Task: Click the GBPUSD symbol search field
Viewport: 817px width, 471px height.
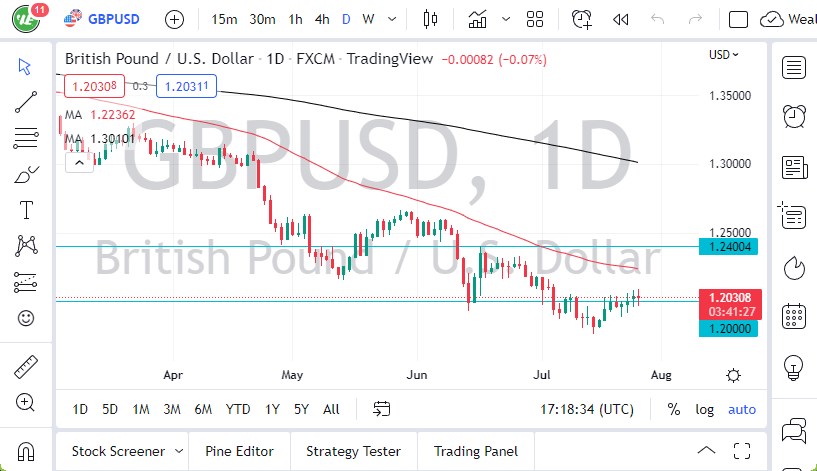Action: [110, 19]
